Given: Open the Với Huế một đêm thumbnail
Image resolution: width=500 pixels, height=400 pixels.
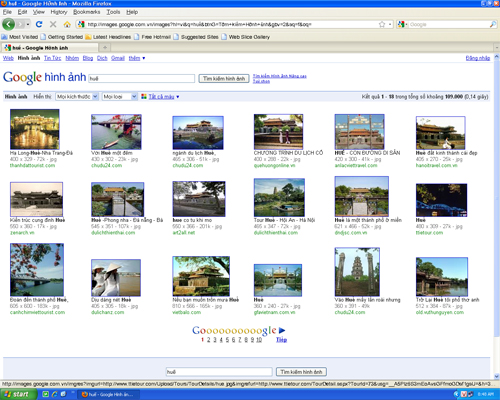Looking at the screenshot, I should pyautogui.click(x=116, y=132).
